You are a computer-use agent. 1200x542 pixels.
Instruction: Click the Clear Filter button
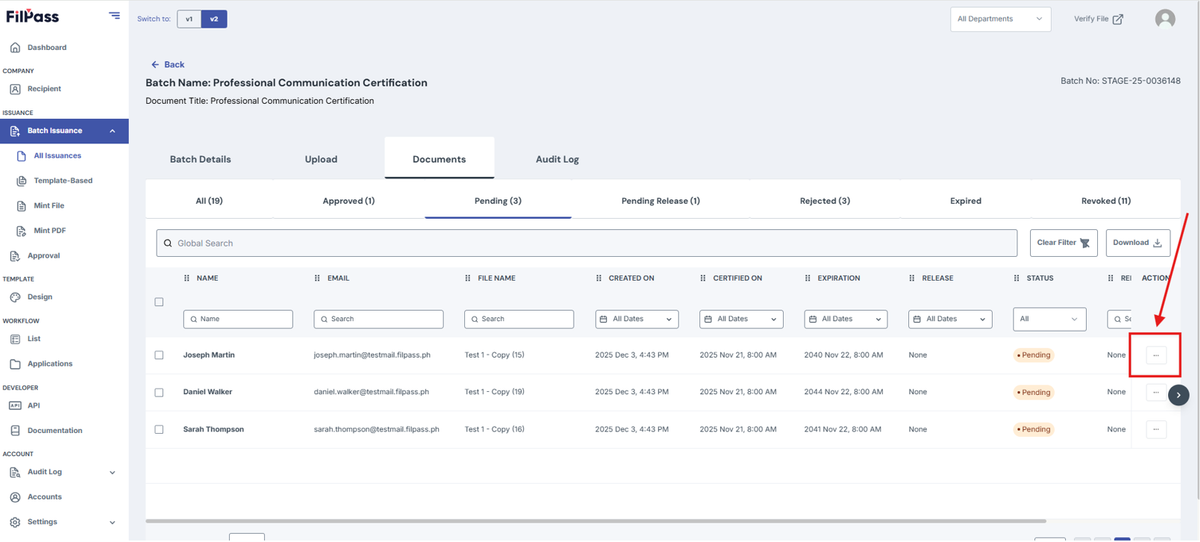(1064, 243)
